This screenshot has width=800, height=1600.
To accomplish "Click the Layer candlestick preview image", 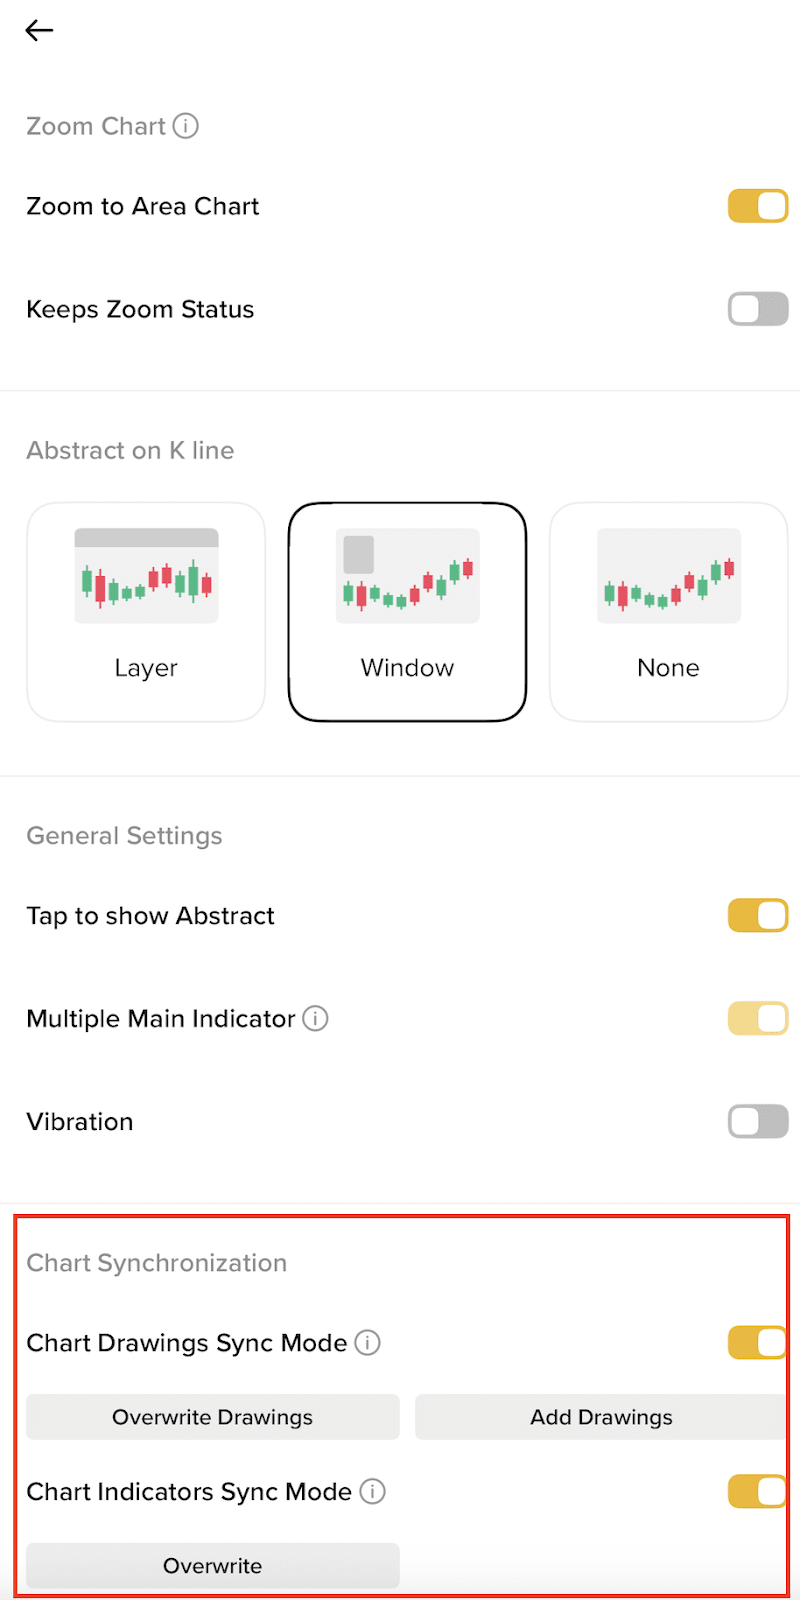I will (146, 576).
